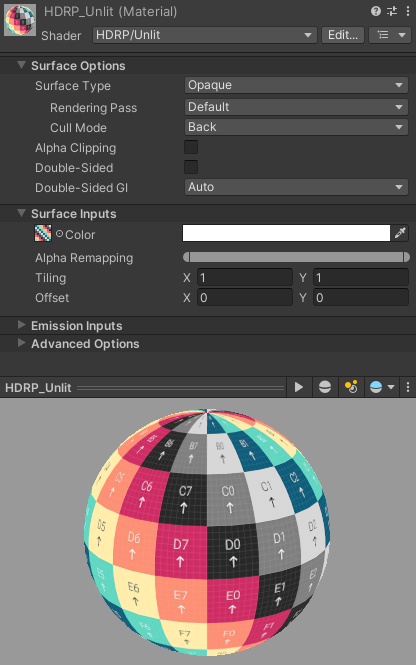The image size is (416, 665).
Task: Open the Surface Type dropdown
Action: click(296, 85)
